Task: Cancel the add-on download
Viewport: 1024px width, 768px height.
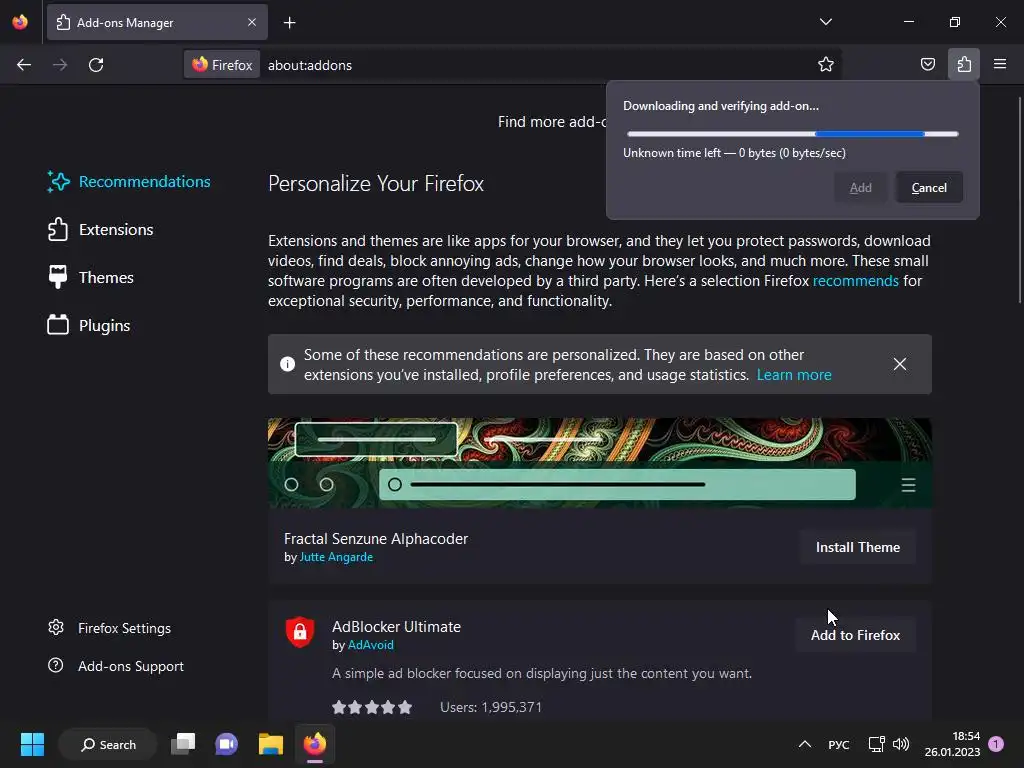Action: click(x=929, y=187)
